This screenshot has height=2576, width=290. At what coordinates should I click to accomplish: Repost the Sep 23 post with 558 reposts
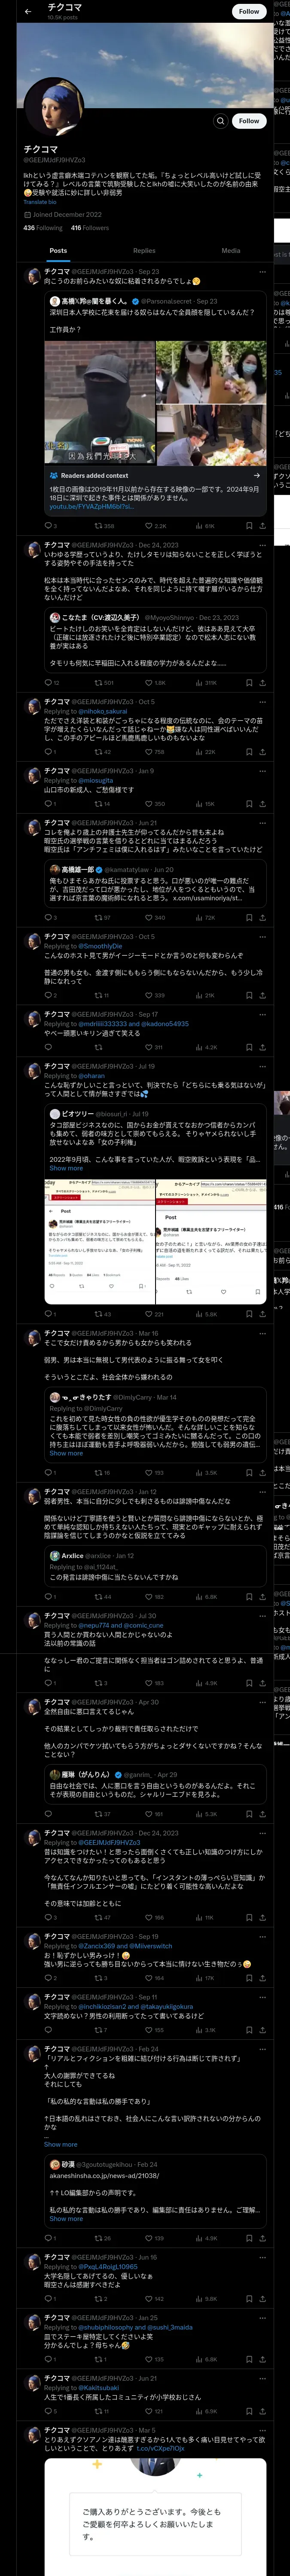click(104, 525)
